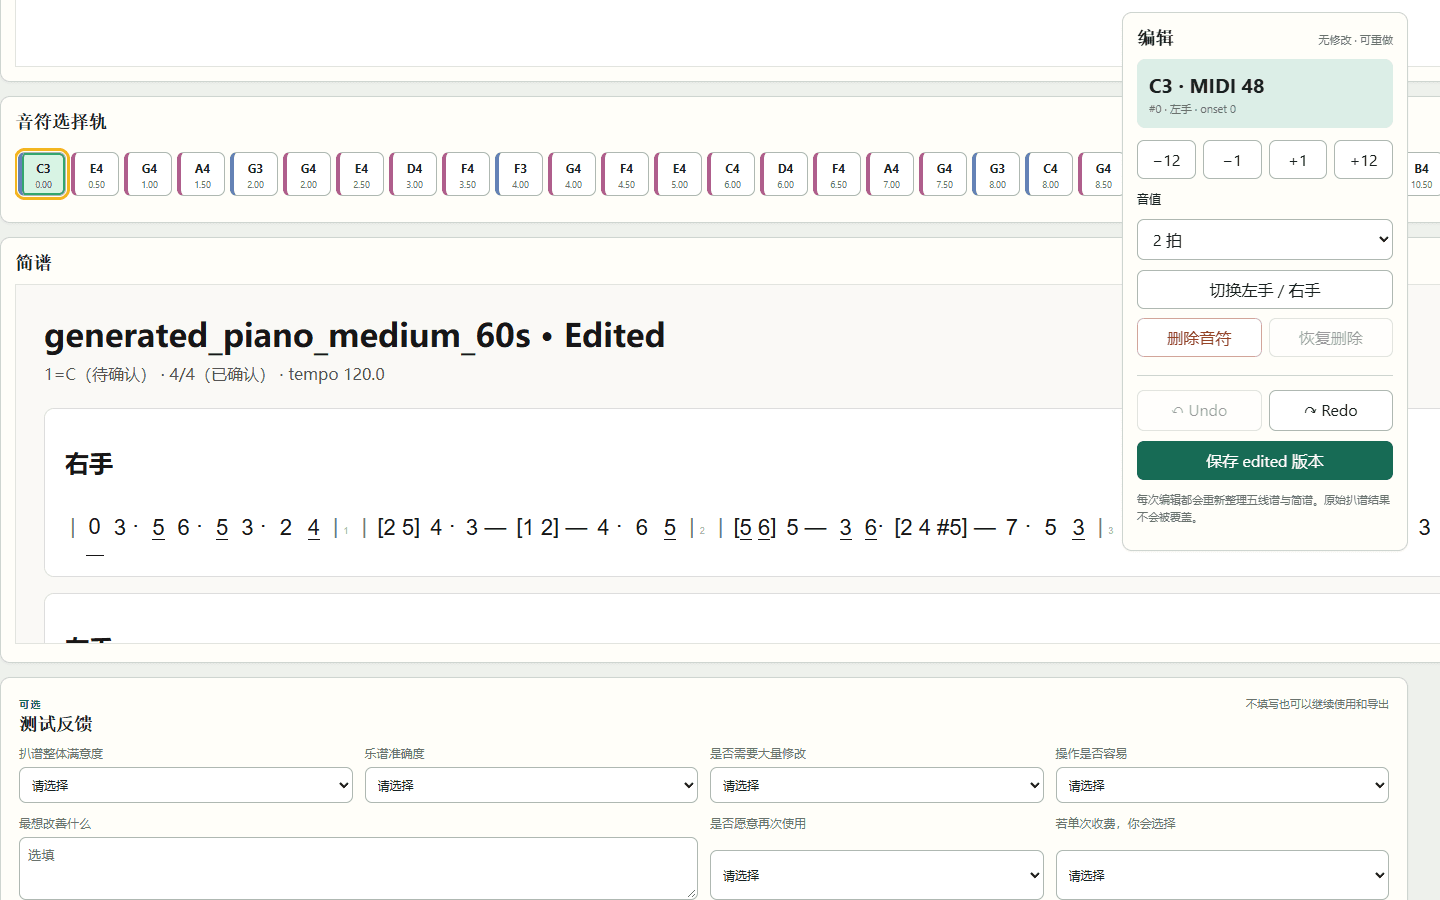Click the E4 note chip at 2.50
This screenshot has height=900, width=1440.
click(x=361, y=174)
